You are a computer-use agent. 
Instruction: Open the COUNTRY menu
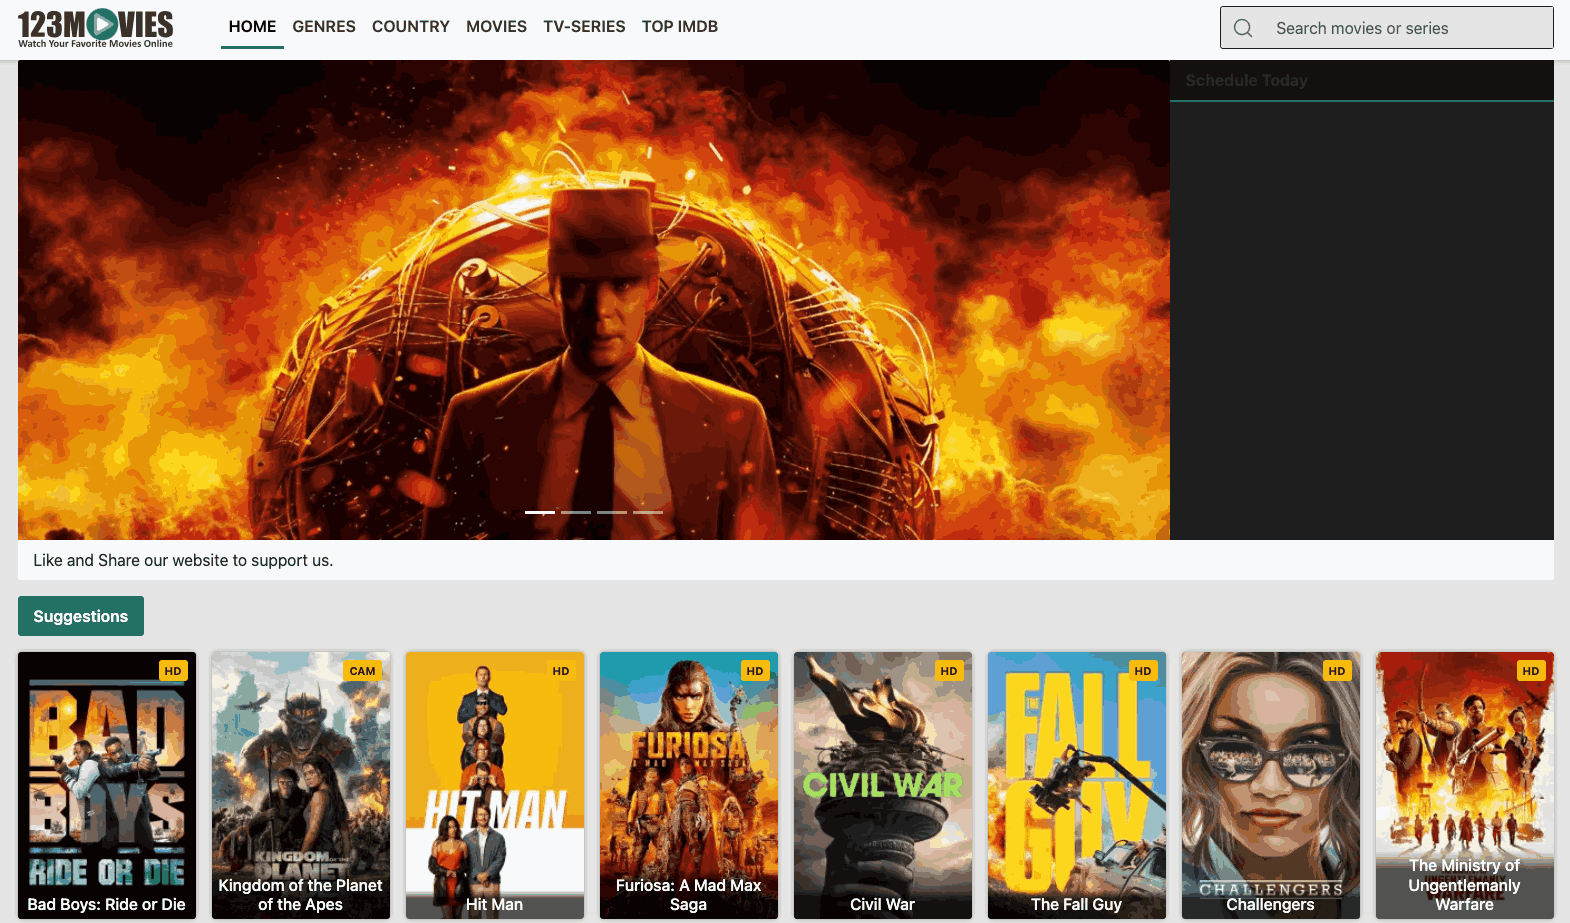[411, 26]
